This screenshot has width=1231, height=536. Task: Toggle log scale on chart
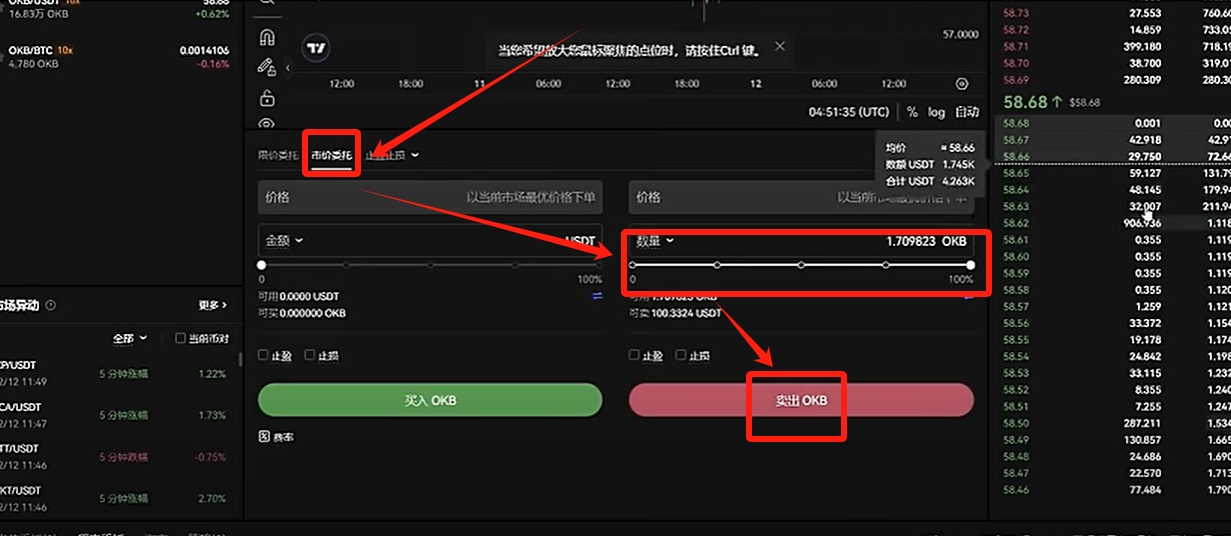pos(936,112)
